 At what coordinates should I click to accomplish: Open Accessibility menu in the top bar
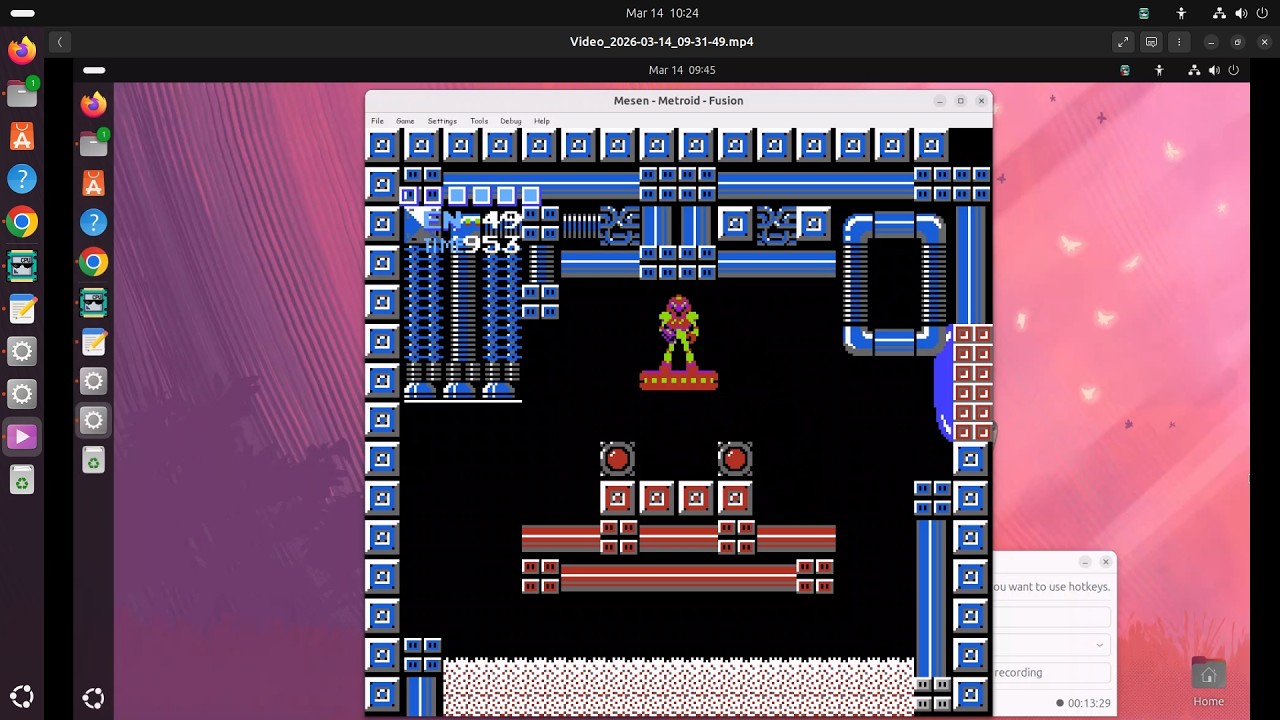pos(1181,13)
